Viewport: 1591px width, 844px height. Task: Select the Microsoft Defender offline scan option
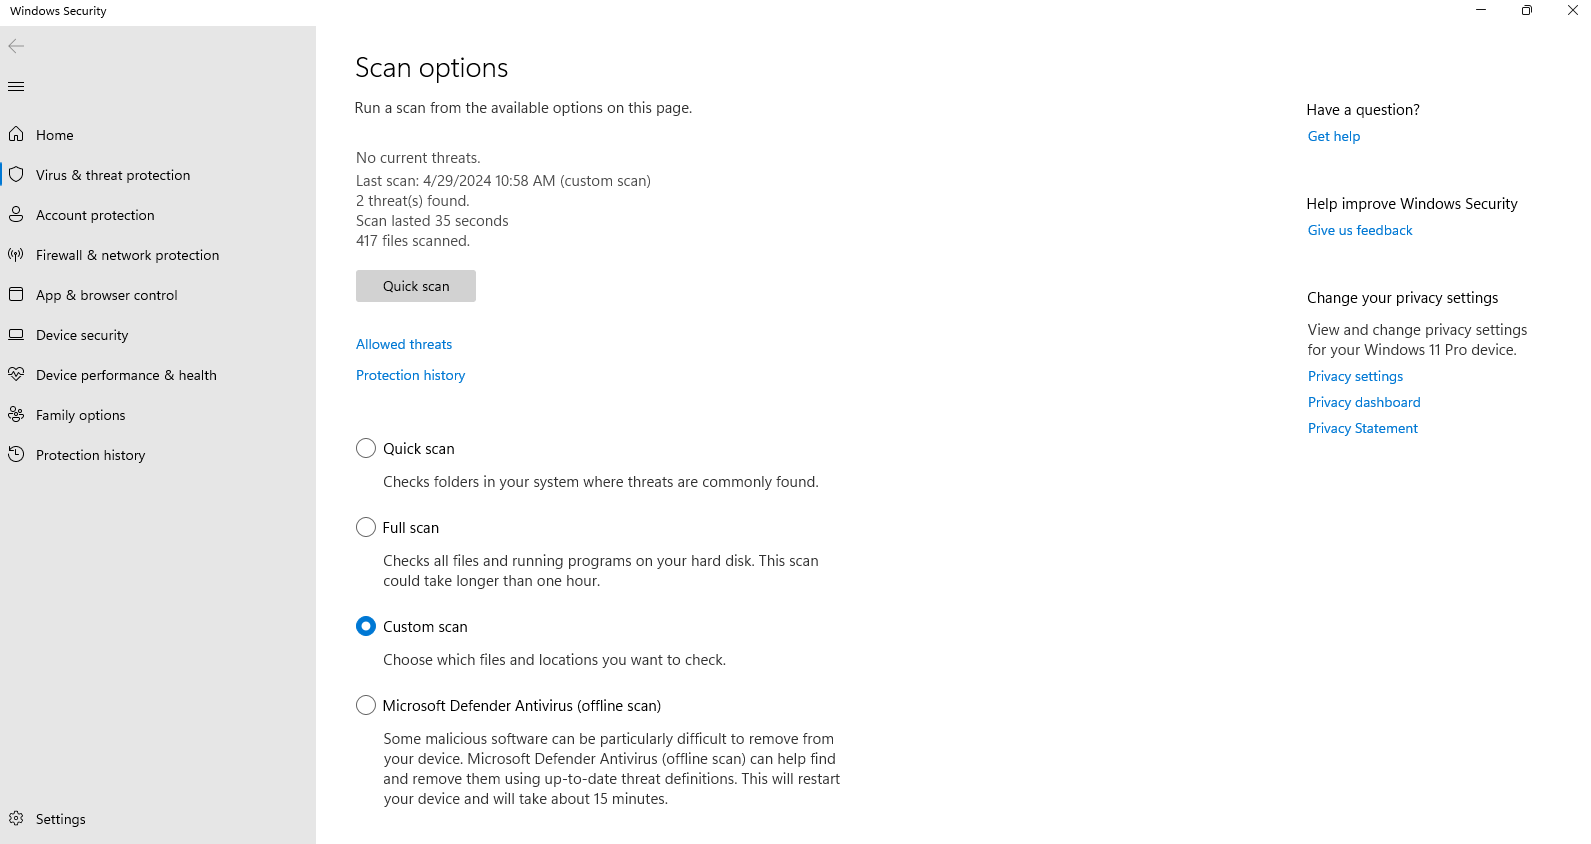click(x=366, y=705)
